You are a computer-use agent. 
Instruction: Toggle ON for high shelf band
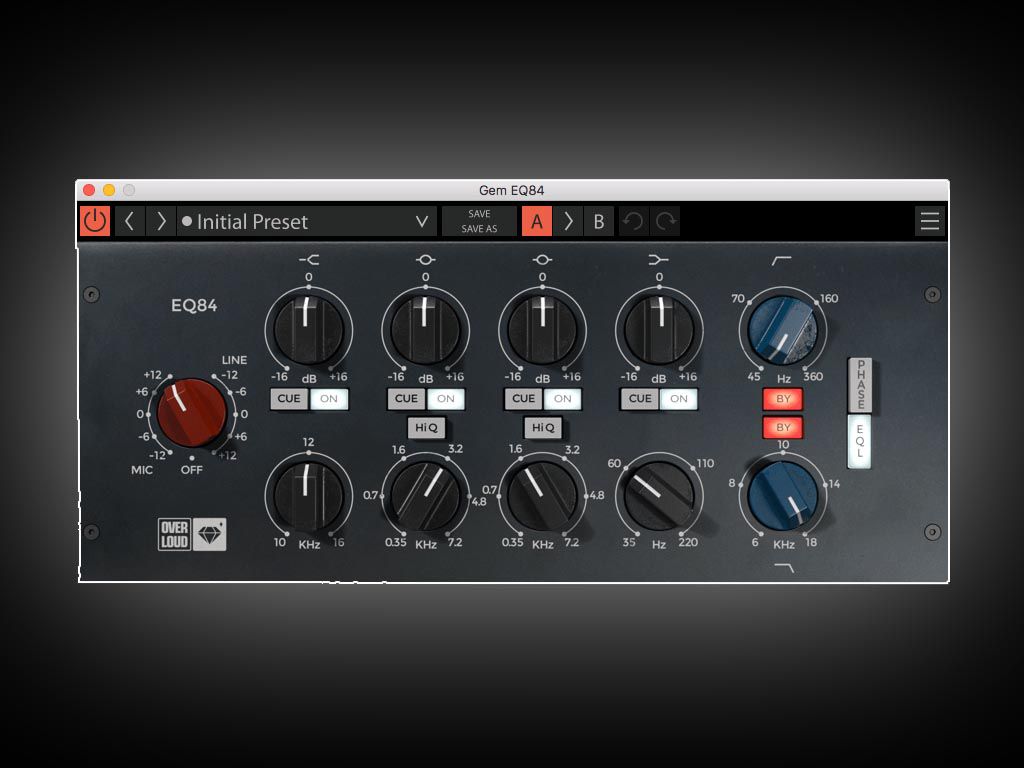(328, 398)
